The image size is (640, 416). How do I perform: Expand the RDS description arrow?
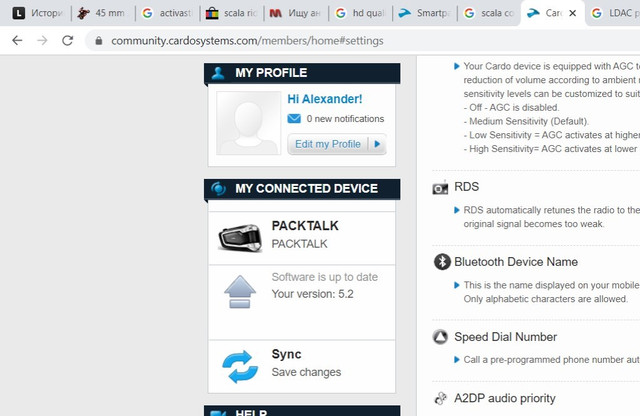click(457, 210)
